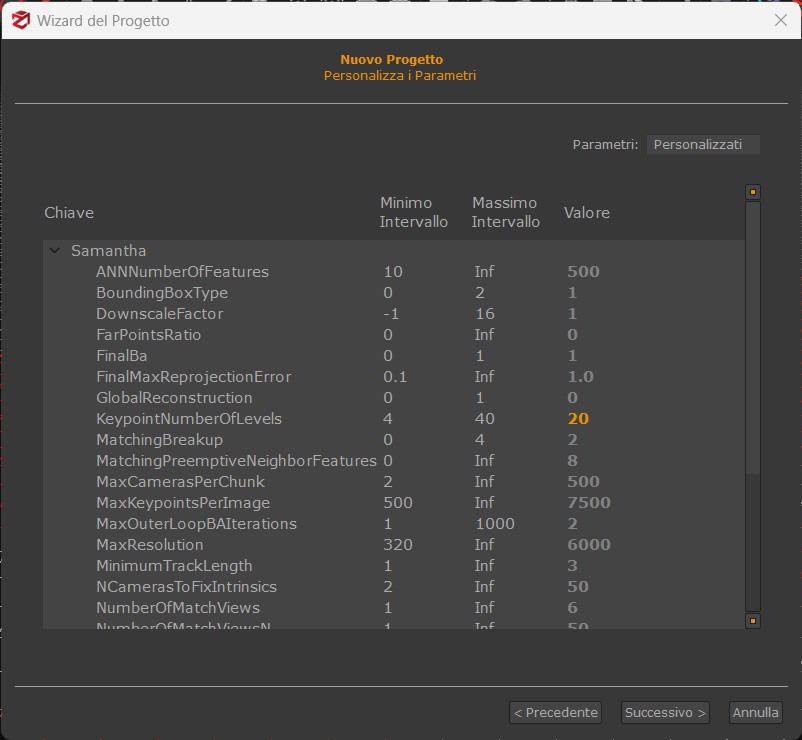Screen dimensions: 802x740
Task: Click the maximum 1000 of MaxOuterLoopBAIterations
Action: [495, 524]
